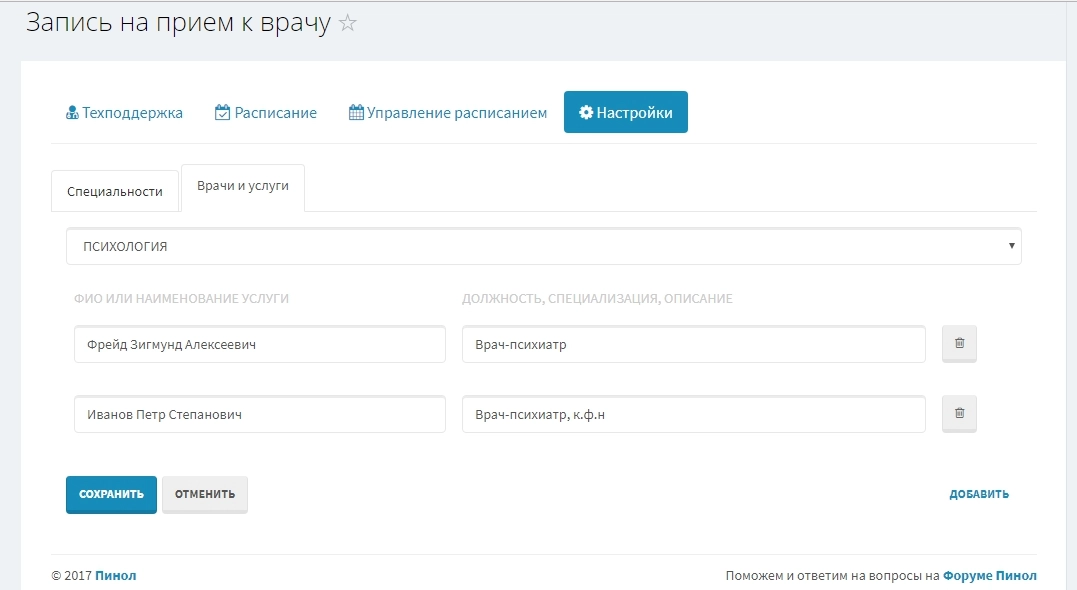Click the favorite star beside the page title

click(x=348, y=24)
